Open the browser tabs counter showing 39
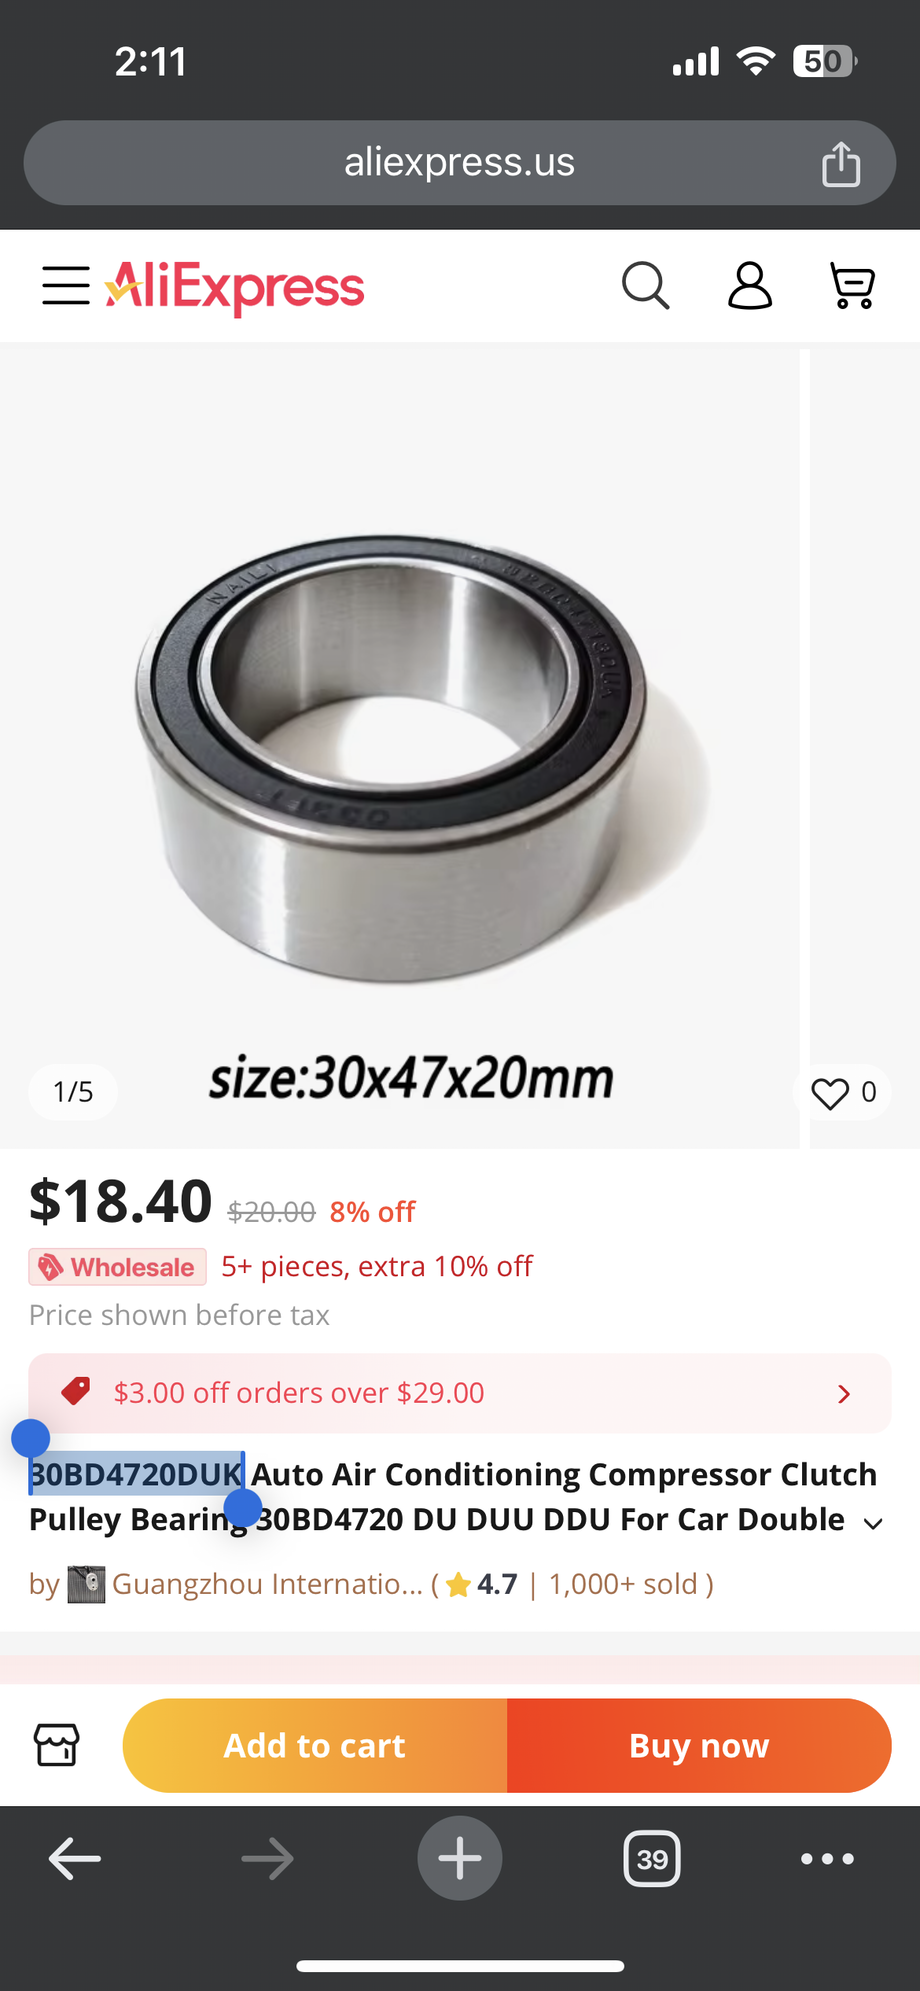The height and width of the screenshot is (1991, 920). pyautogui.click(x=652, y=1859)
